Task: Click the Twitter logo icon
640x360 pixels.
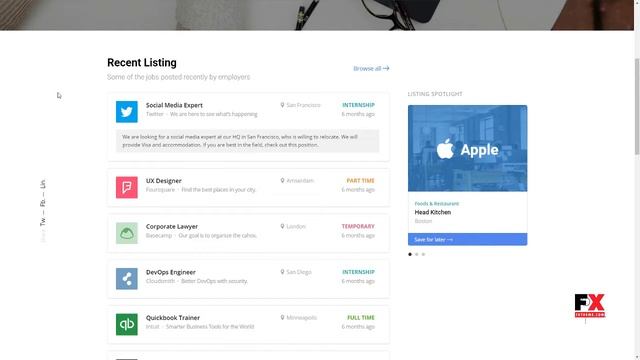Action: [127, 111]
